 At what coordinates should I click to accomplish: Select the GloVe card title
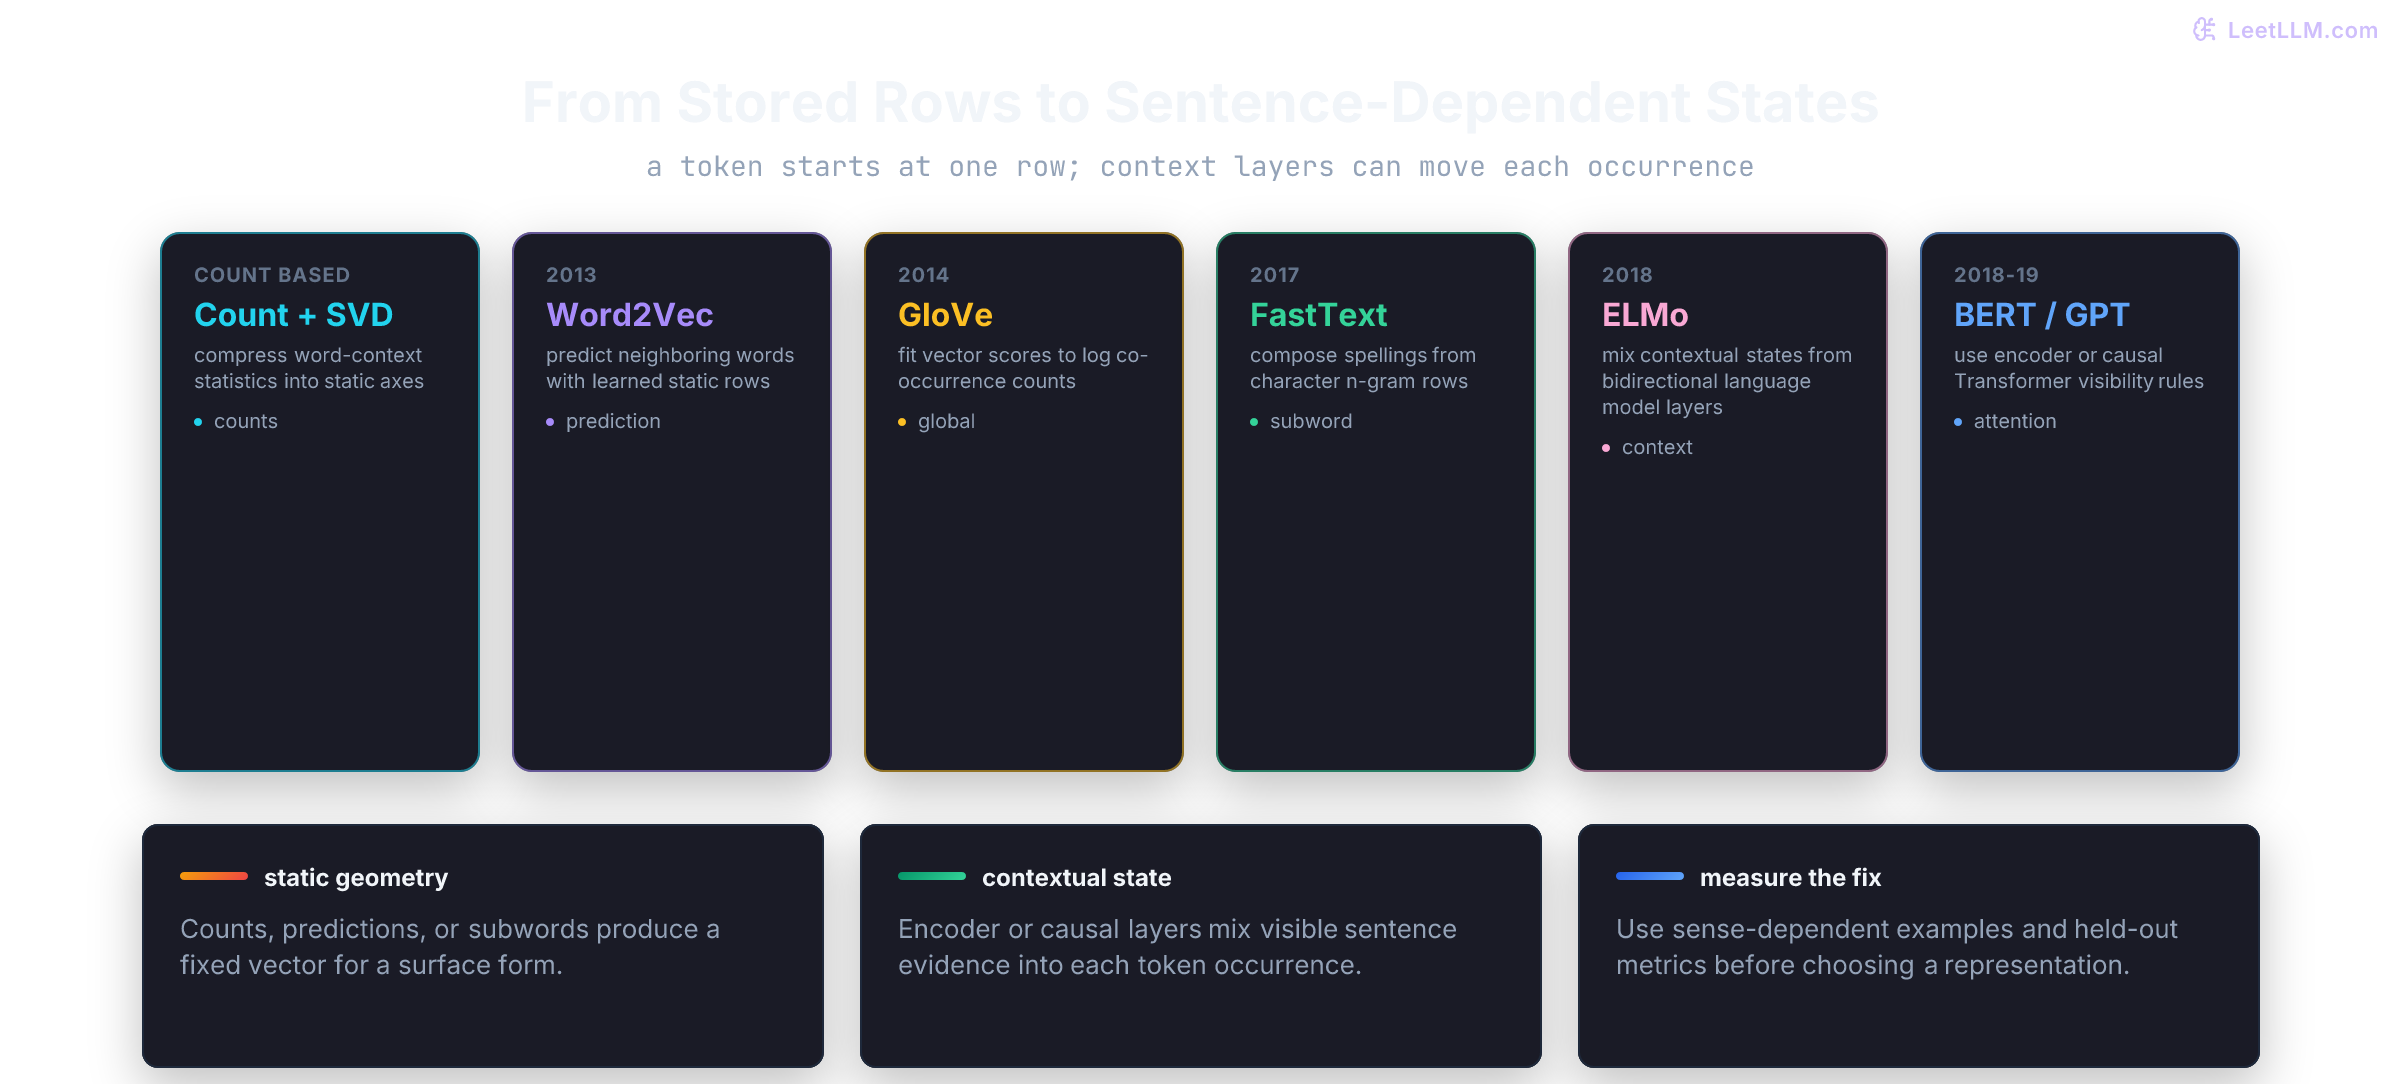945,315
